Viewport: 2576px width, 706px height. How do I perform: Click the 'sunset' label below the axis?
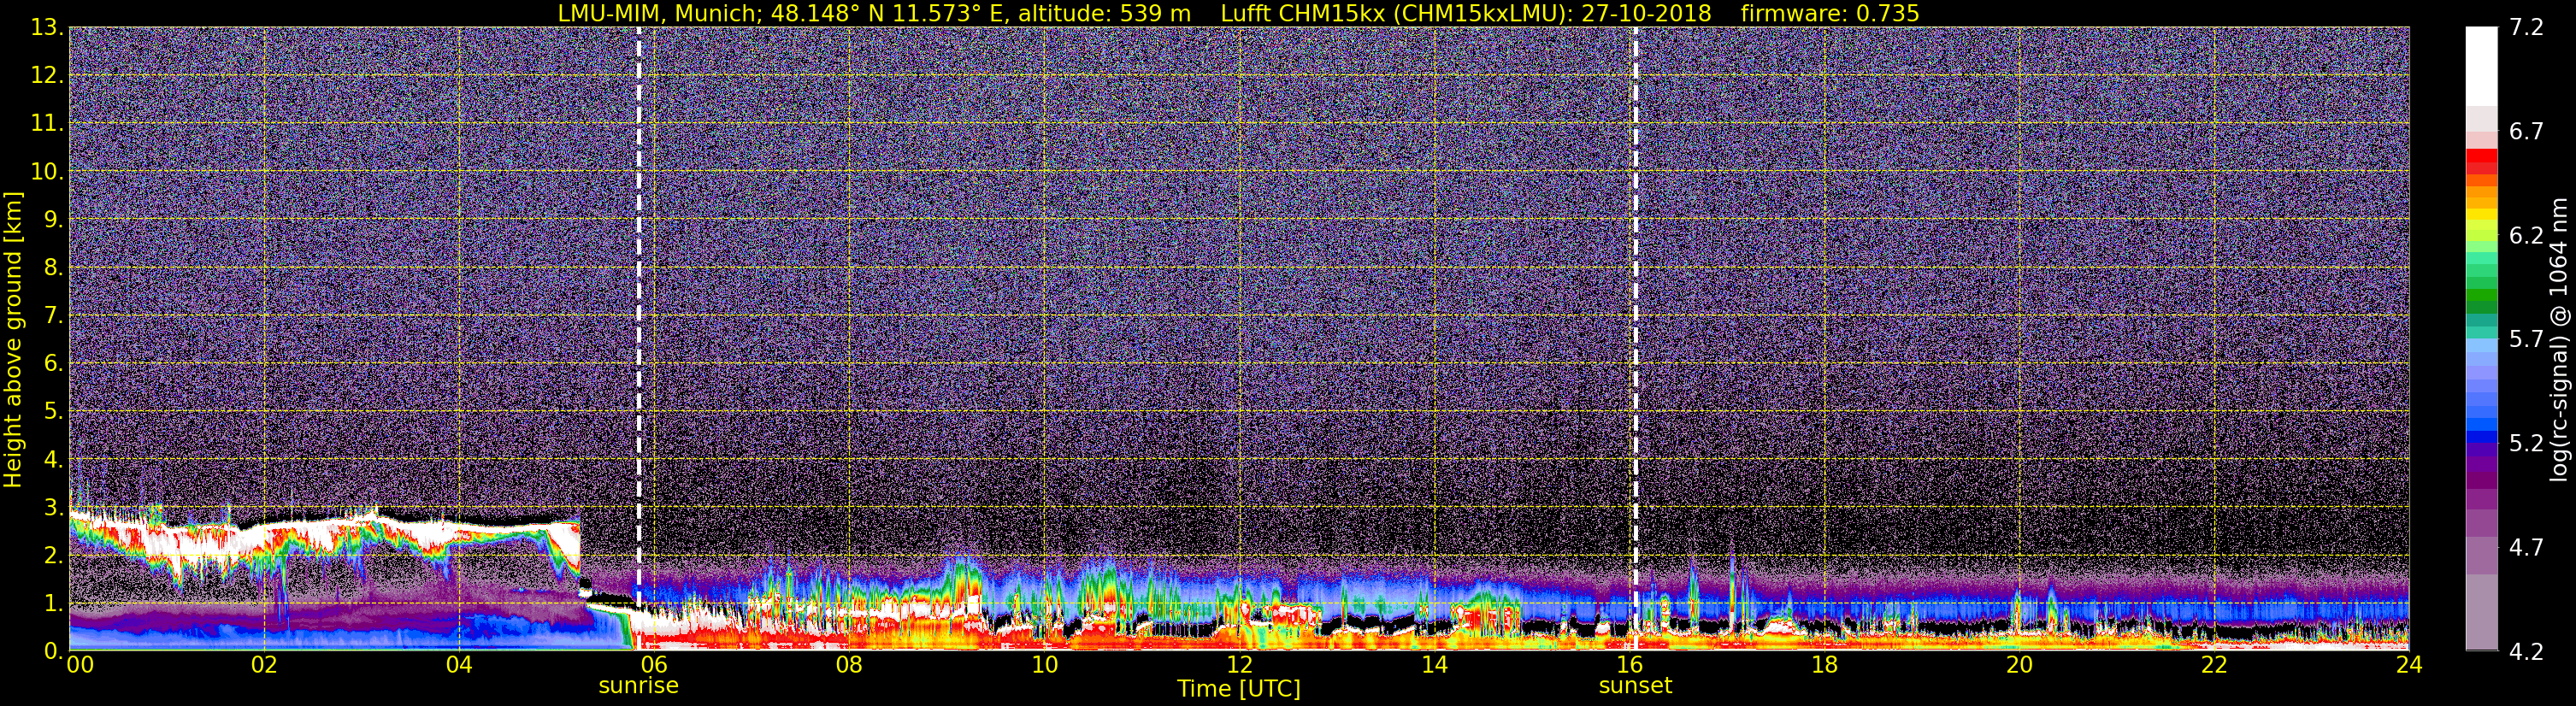1635,686
